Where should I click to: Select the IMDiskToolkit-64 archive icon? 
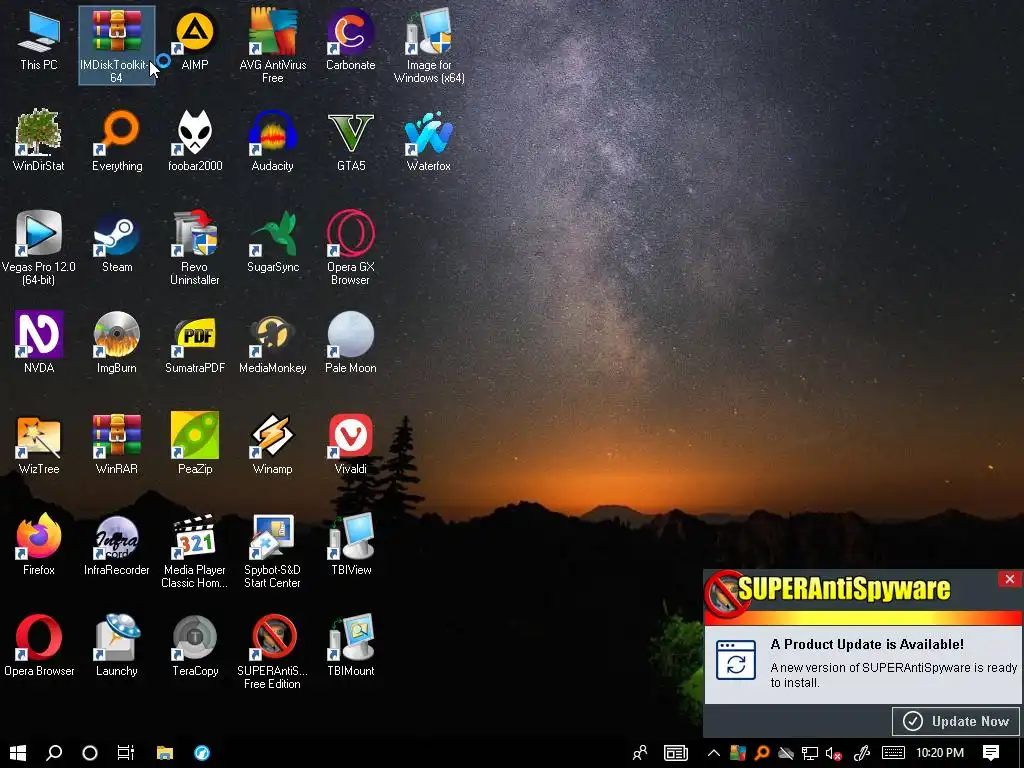(116, 44)
